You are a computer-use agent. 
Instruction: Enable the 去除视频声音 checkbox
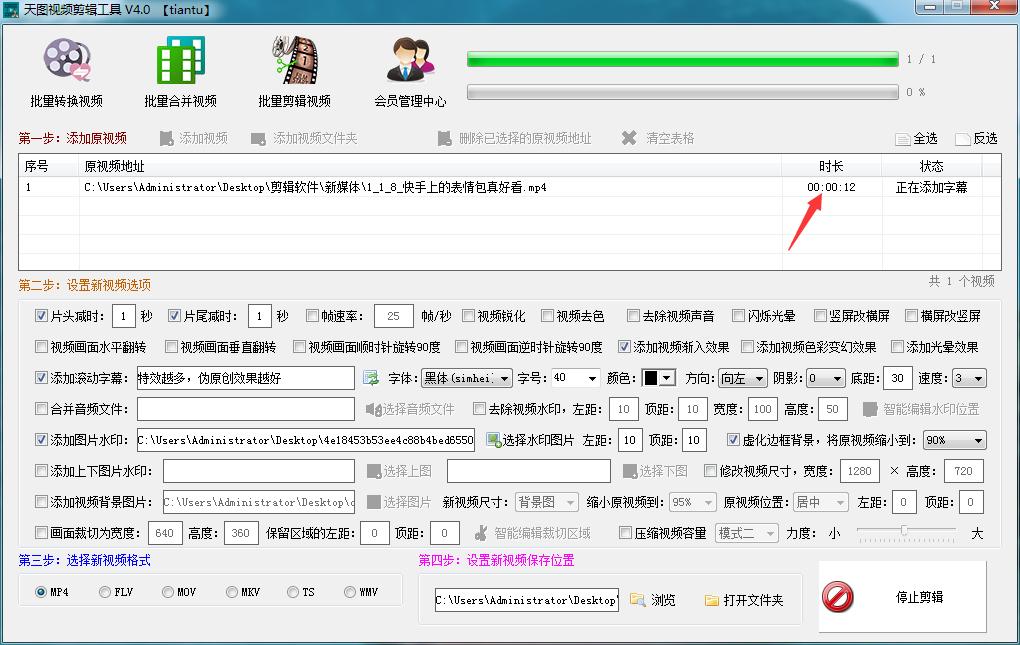click(x=634, y=316)
